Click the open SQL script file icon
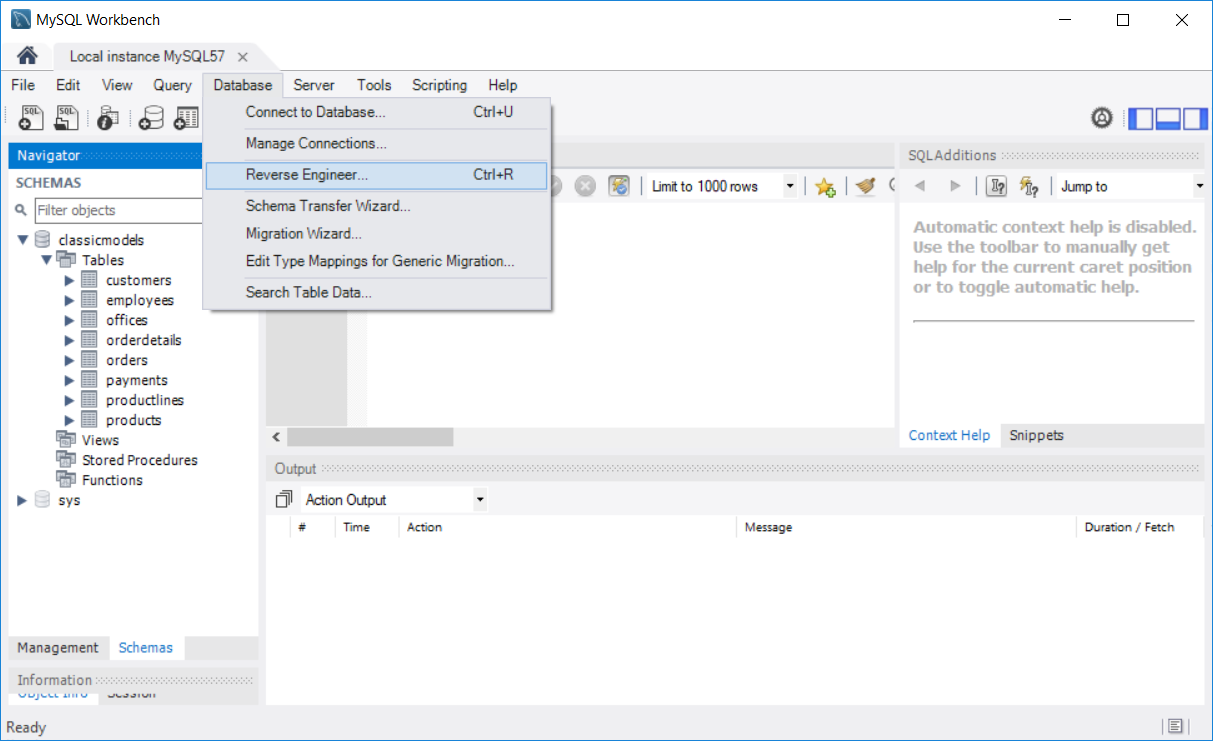The width and height of the screenshot is (1213, 741). click(x=66, y=118)
